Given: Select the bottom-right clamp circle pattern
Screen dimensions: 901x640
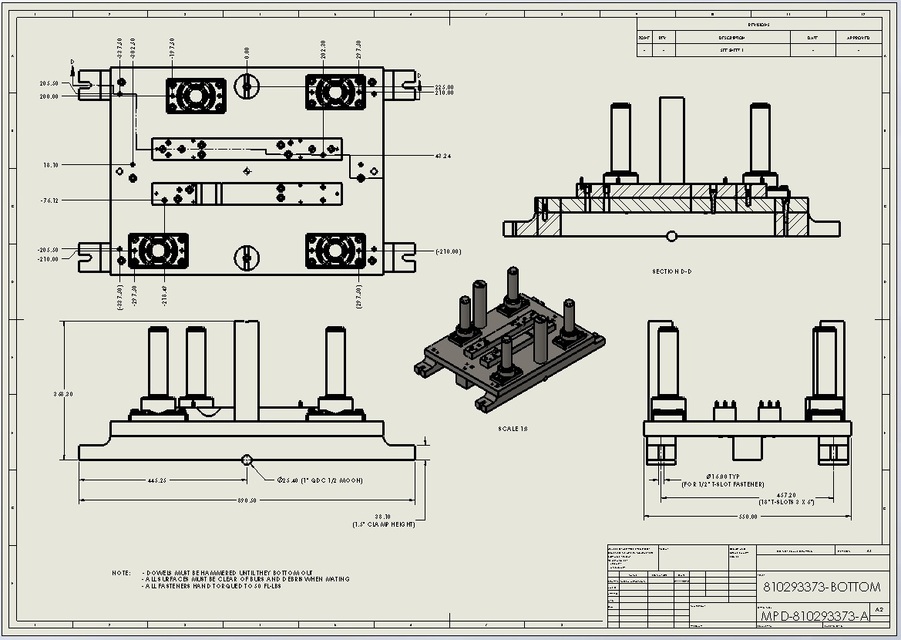Looking at the screenshot, I should pos(336,248).
